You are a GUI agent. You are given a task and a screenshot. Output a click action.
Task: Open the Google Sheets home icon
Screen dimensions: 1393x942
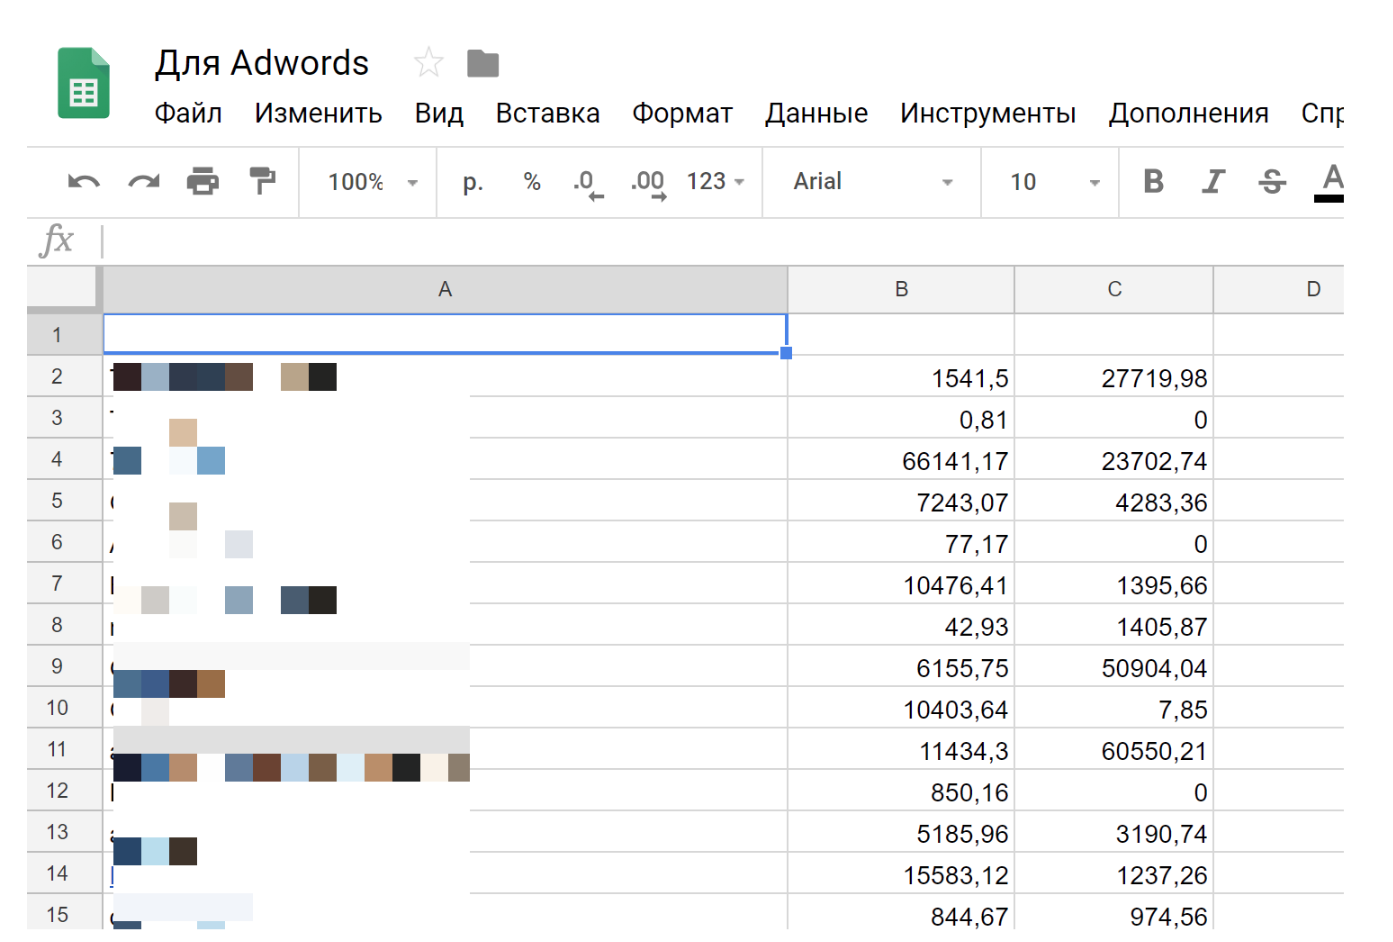[x=83, y=83]
